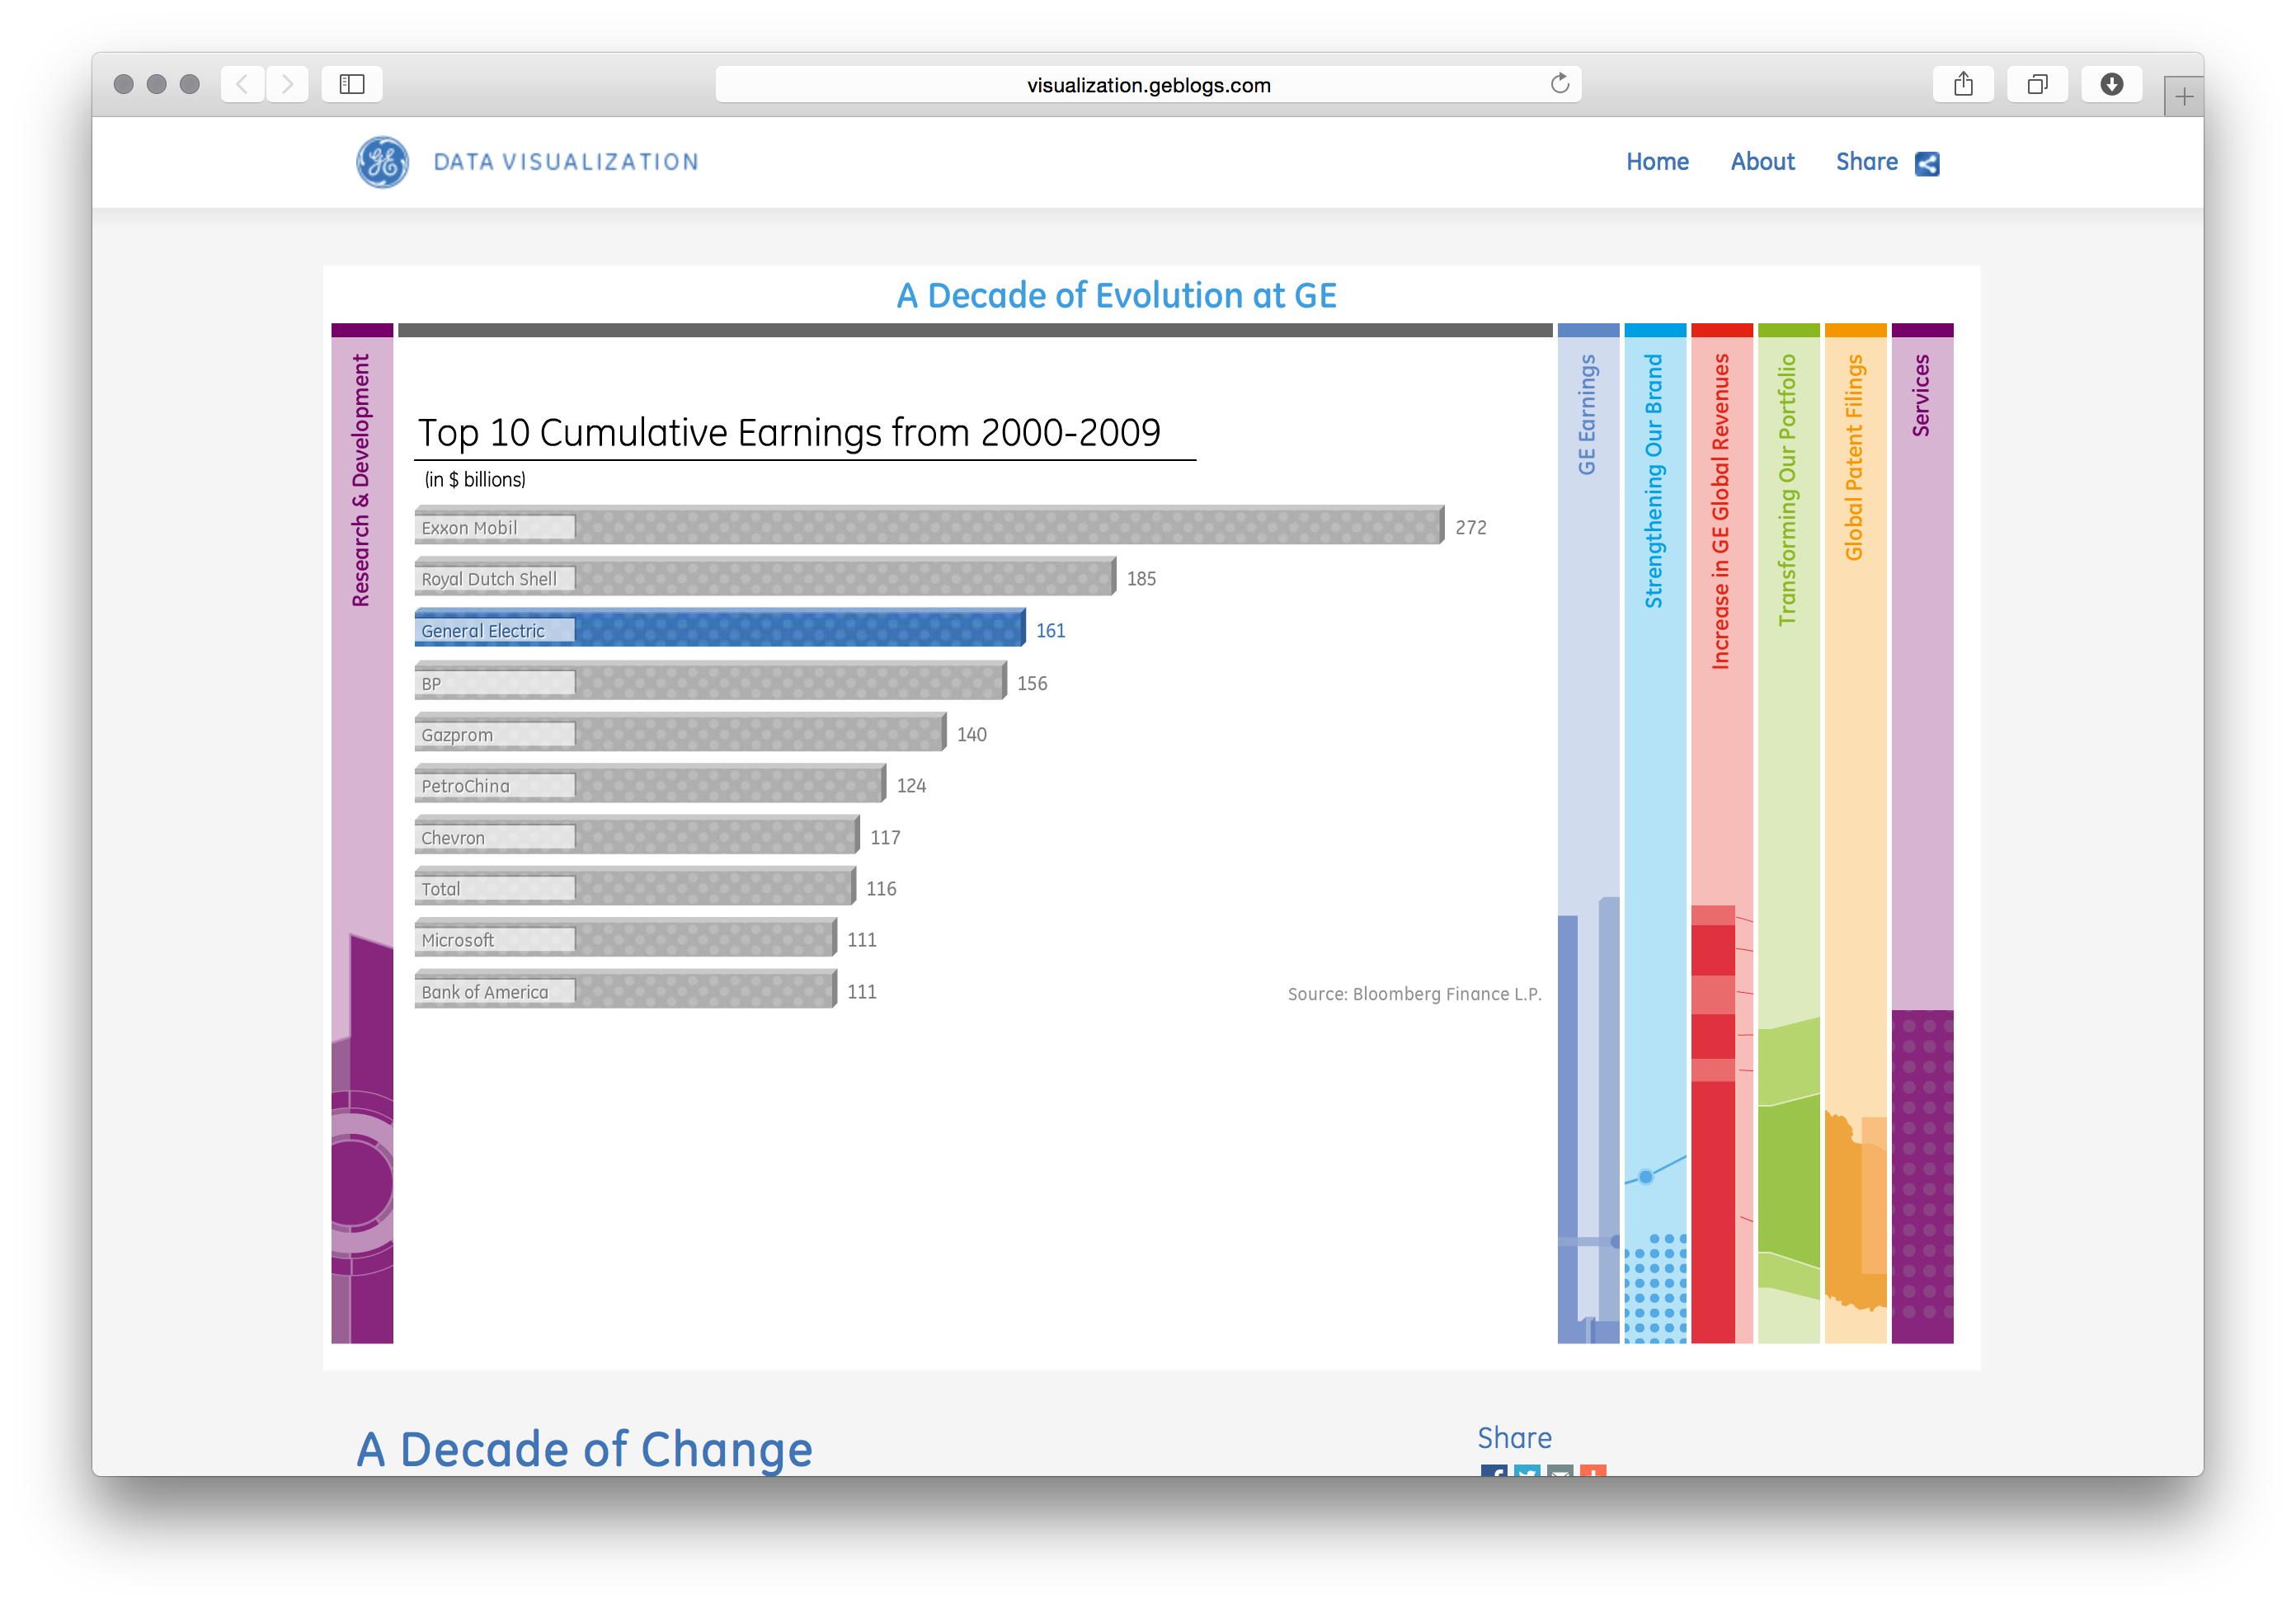Viewport: 2296px width, 1608px height.
Task: Click the Safari address bar
Action: 1148,85
